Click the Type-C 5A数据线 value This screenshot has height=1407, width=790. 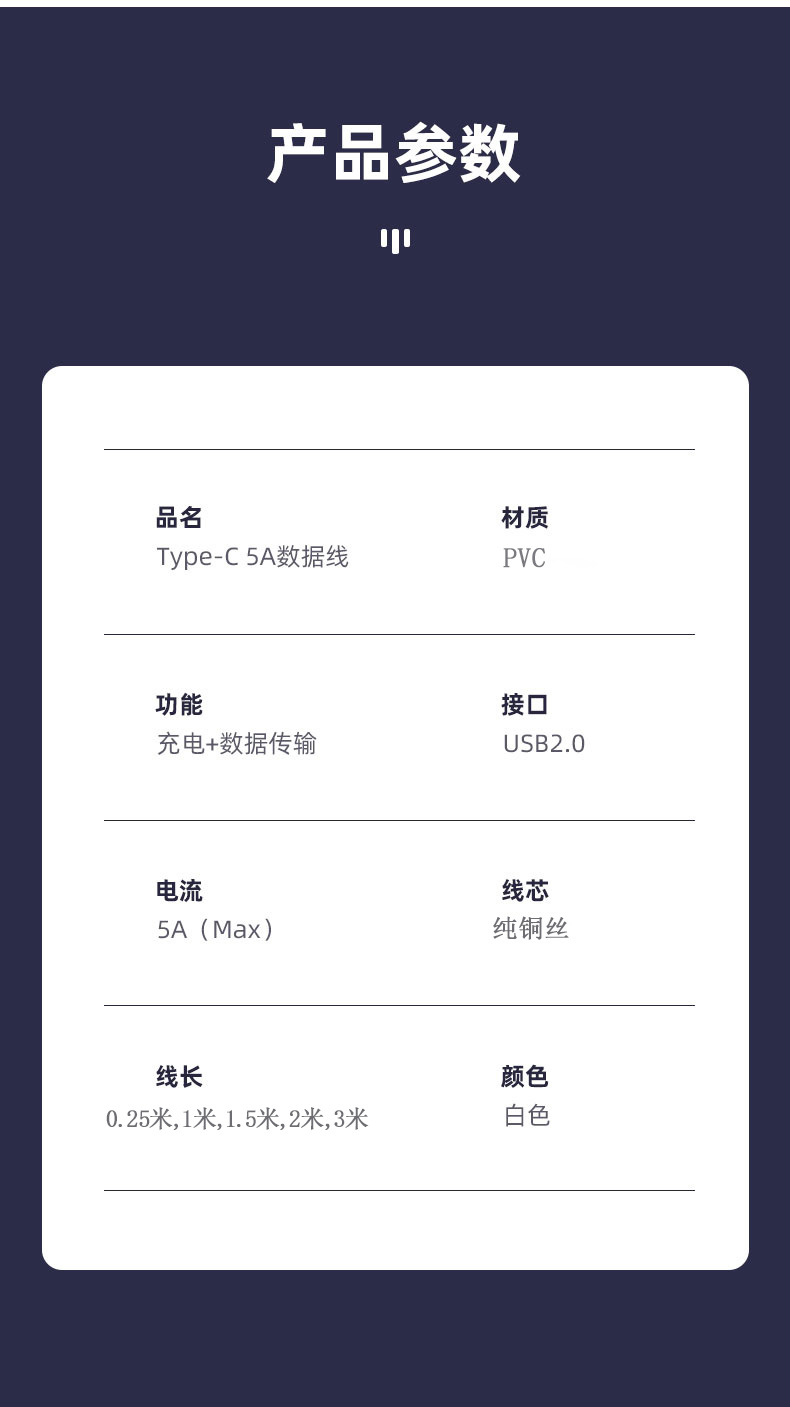252,557
